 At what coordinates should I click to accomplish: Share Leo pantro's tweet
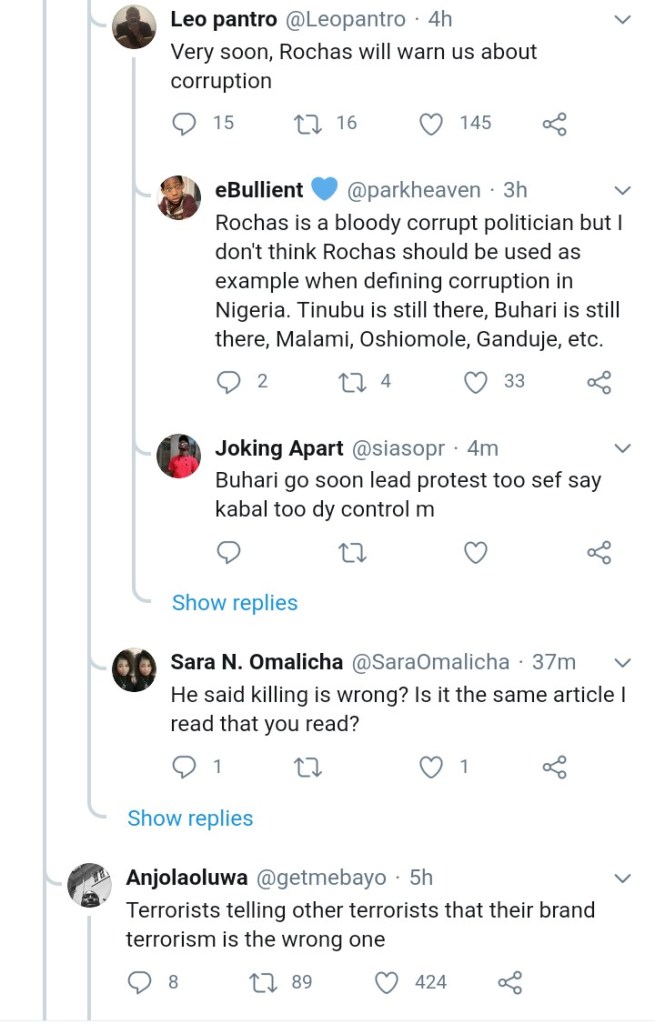click(554, 124)
